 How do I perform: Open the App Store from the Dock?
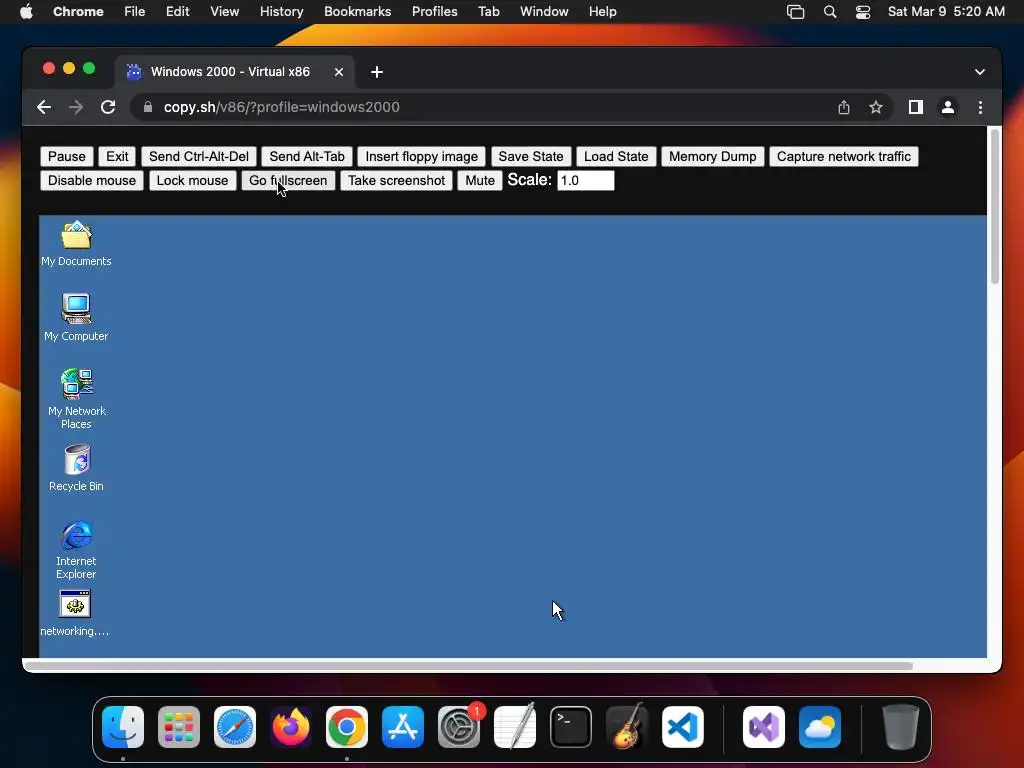[403, 726]
